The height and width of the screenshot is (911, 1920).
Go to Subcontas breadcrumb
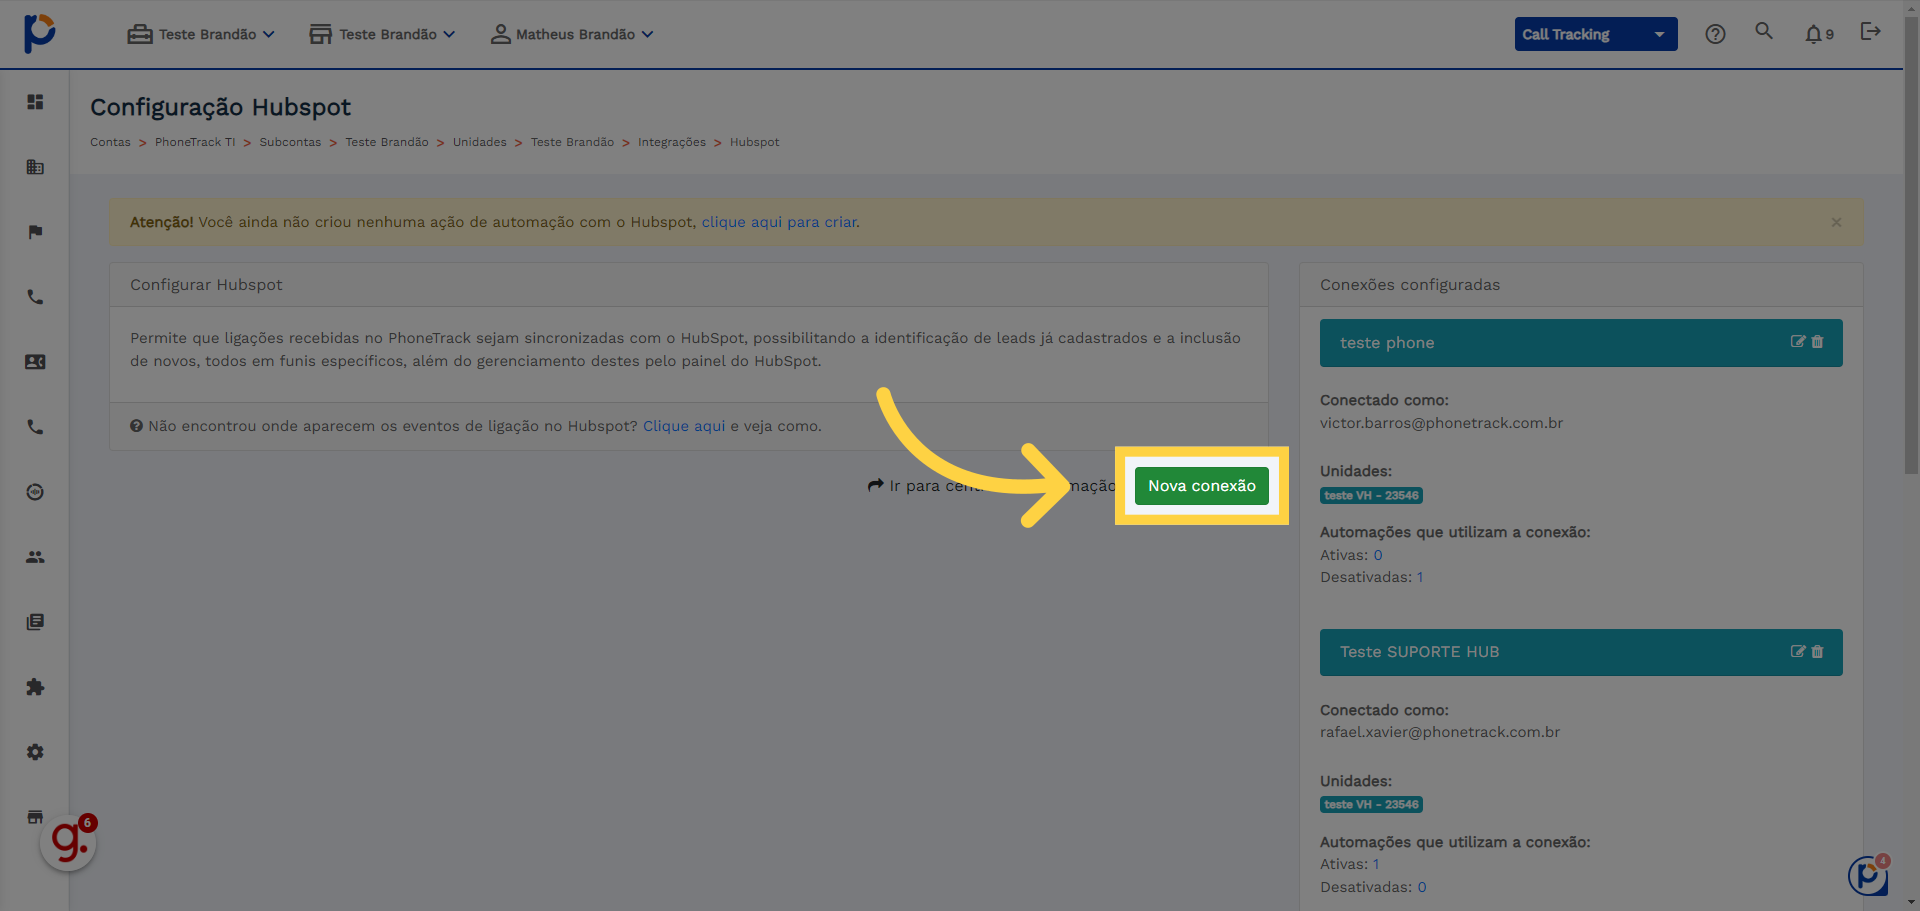point(290,142)
